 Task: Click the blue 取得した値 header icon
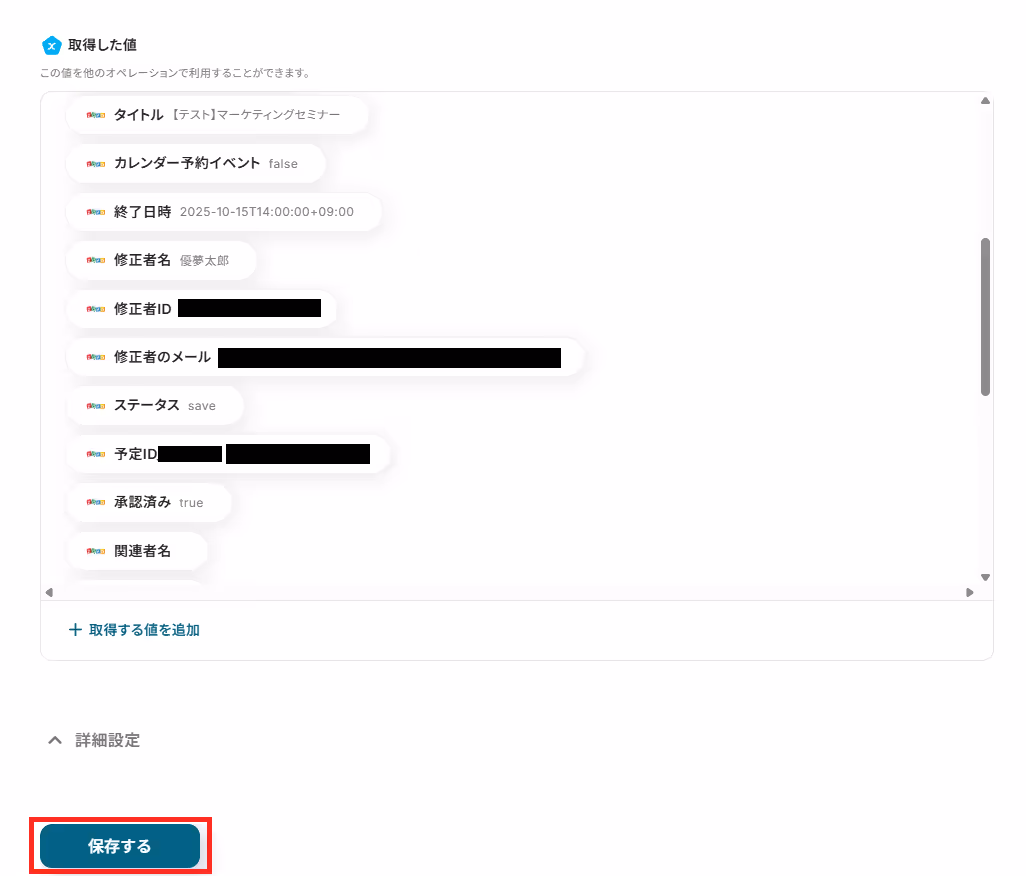[52, 45]
